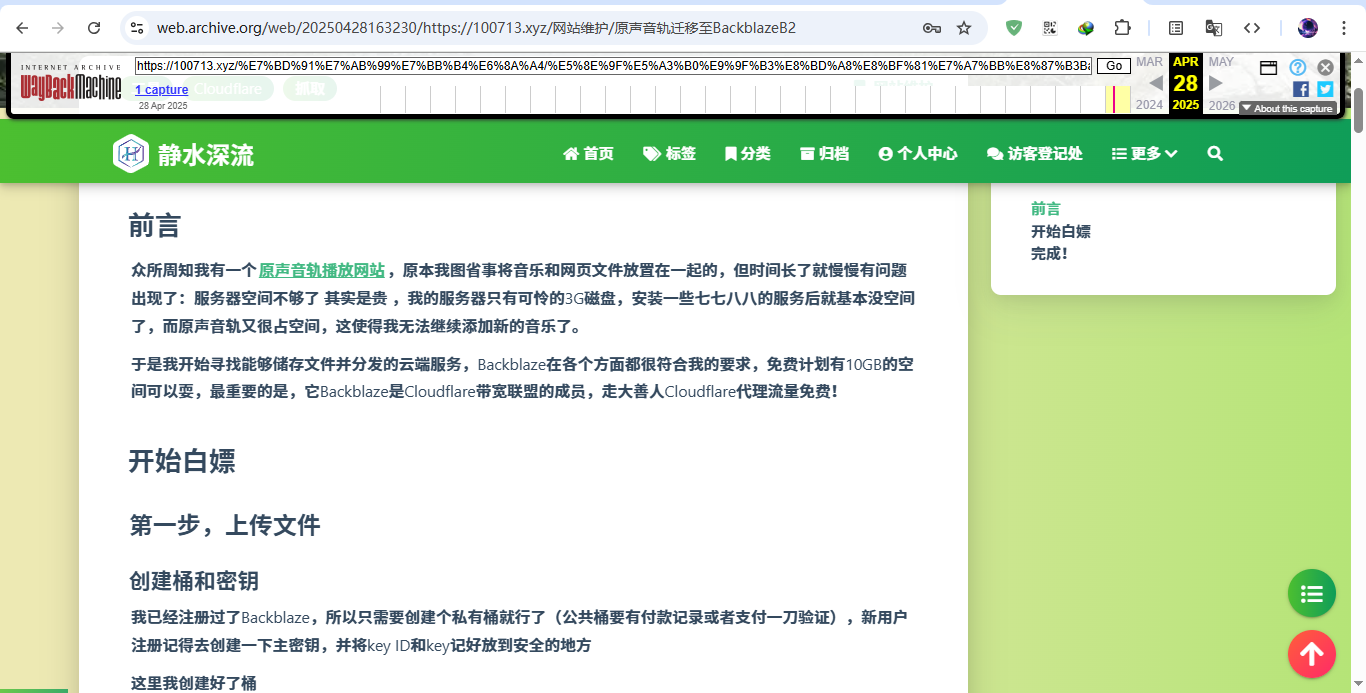Click the 创建桶和密钥 heading
This screenshot has height=693, width=1366.
[194, 581]
